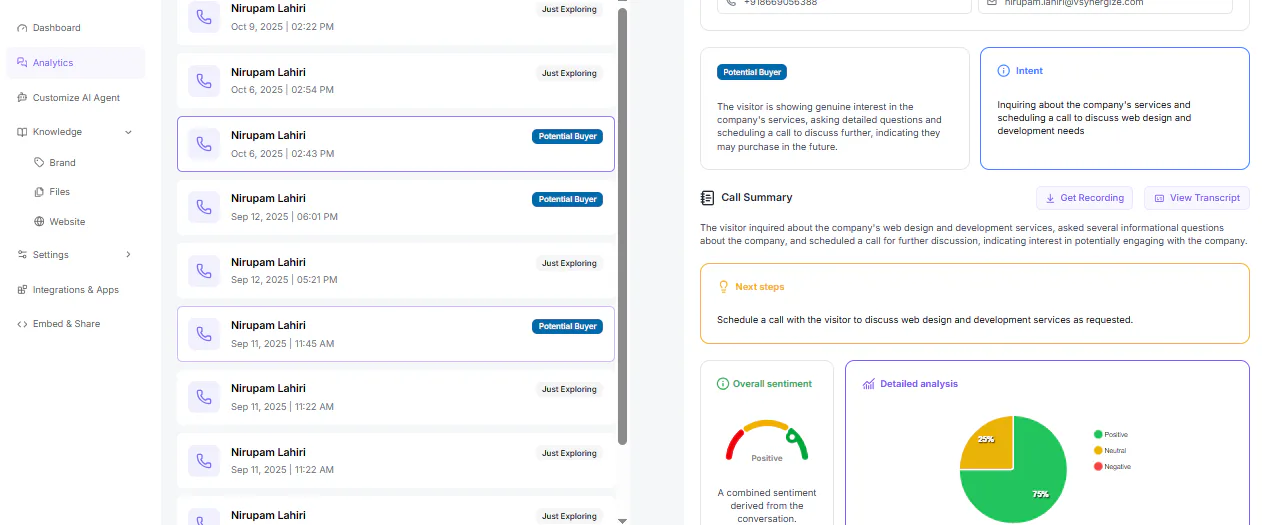Click 'Oct 6, 2025 | 02:54 PM' date text

point(282,90)
